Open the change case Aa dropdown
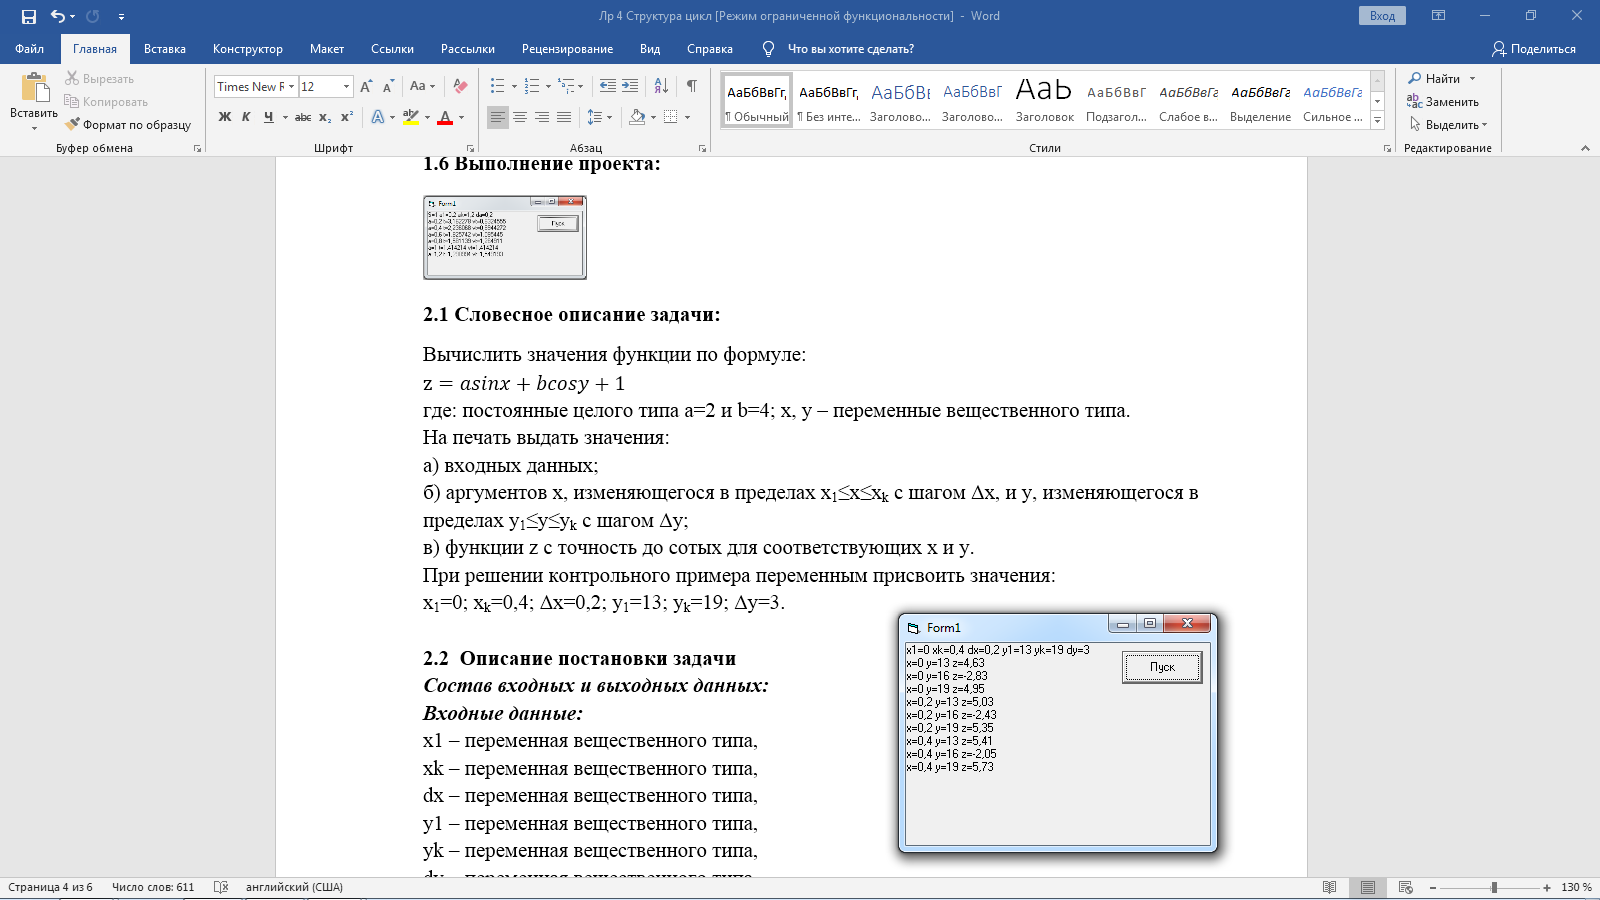 tap(422, 87)
